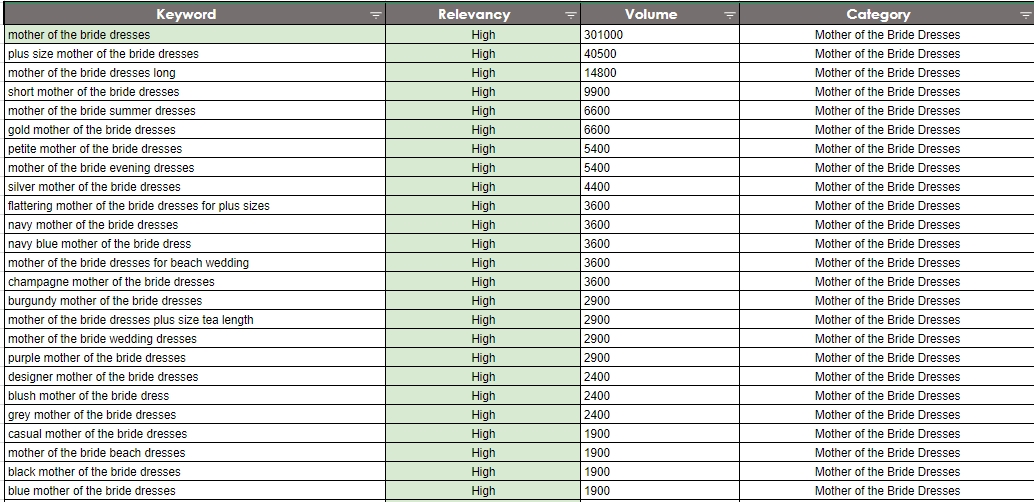Select 'mother of the bride dresses long' cell
Screen dimensions: 1034x502
pos(195,73)
